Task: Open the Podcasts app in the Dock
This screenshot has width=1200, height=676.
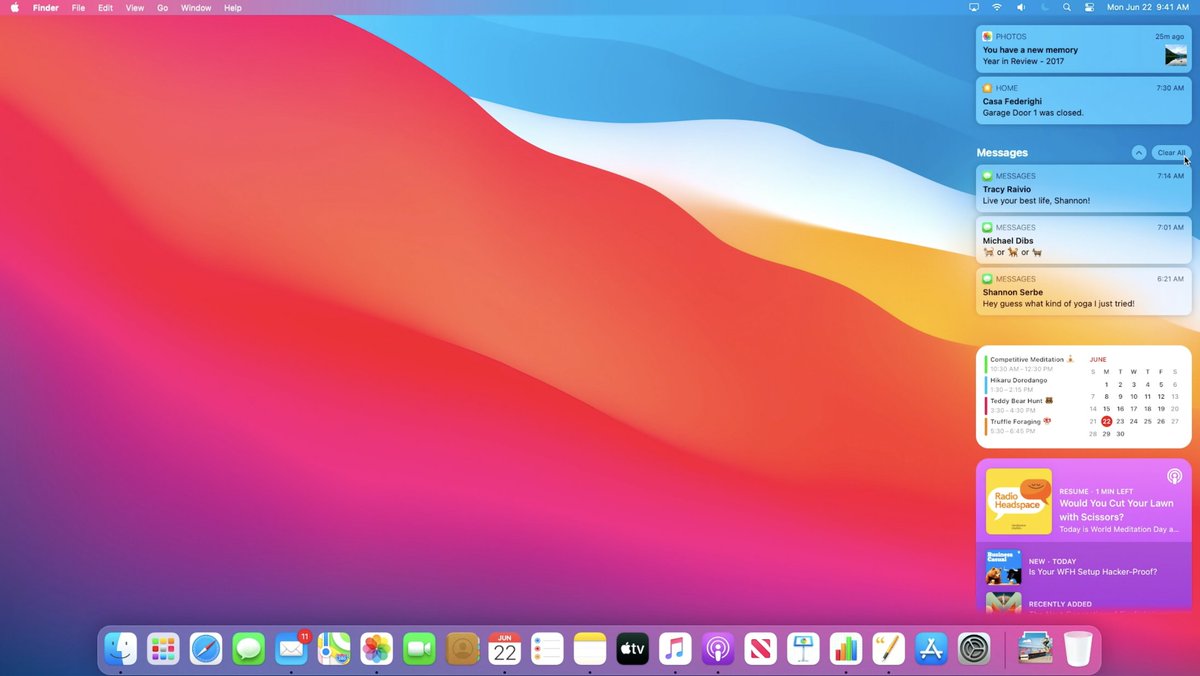Action: click(718, 649)
